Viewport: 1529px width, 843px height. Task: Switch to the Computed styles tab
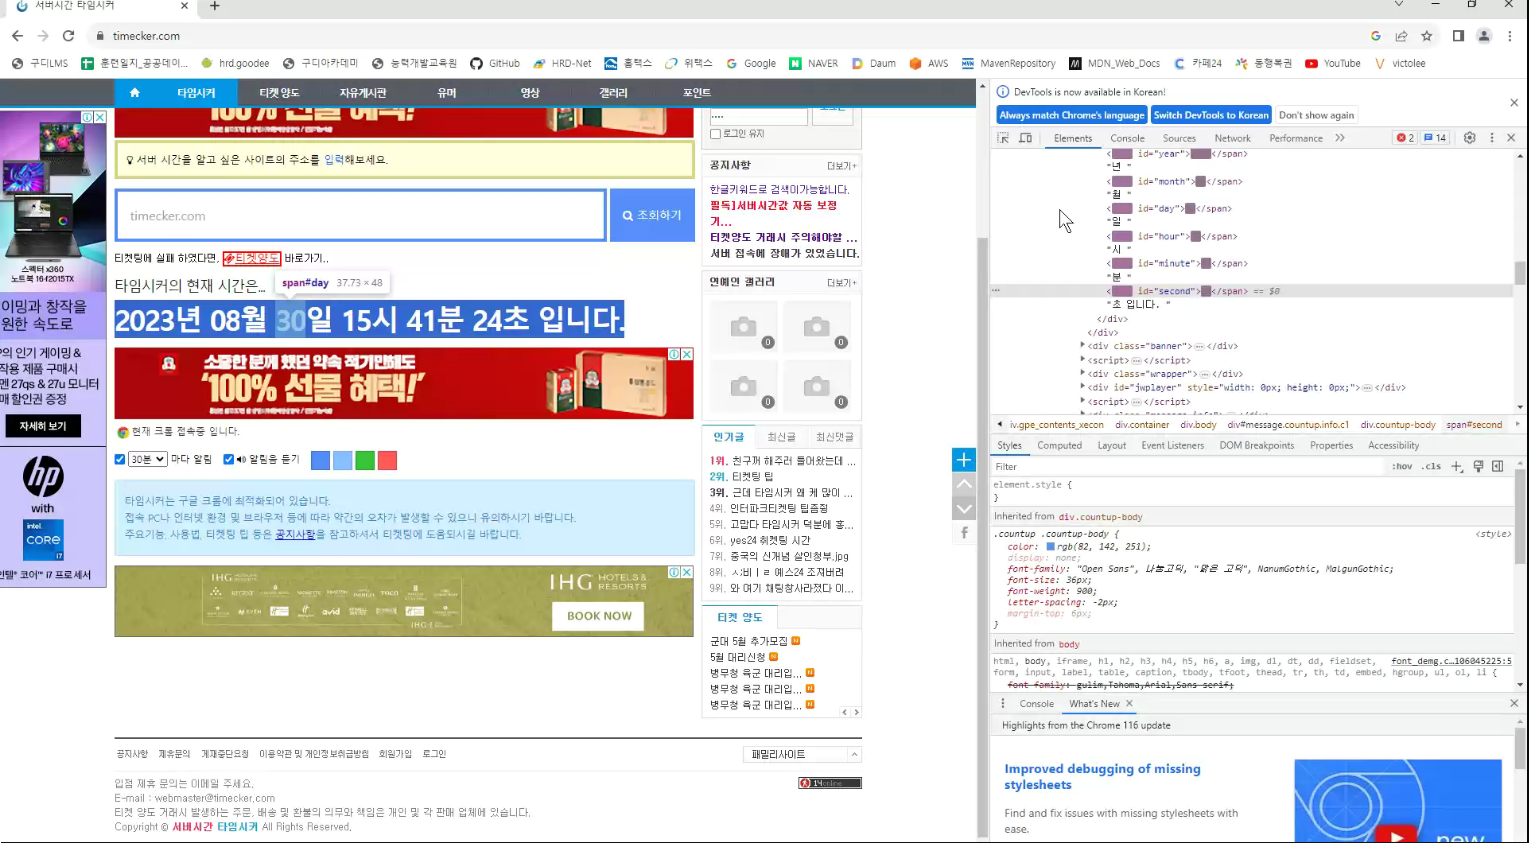pyautogui.click(x=1059, y=445)
